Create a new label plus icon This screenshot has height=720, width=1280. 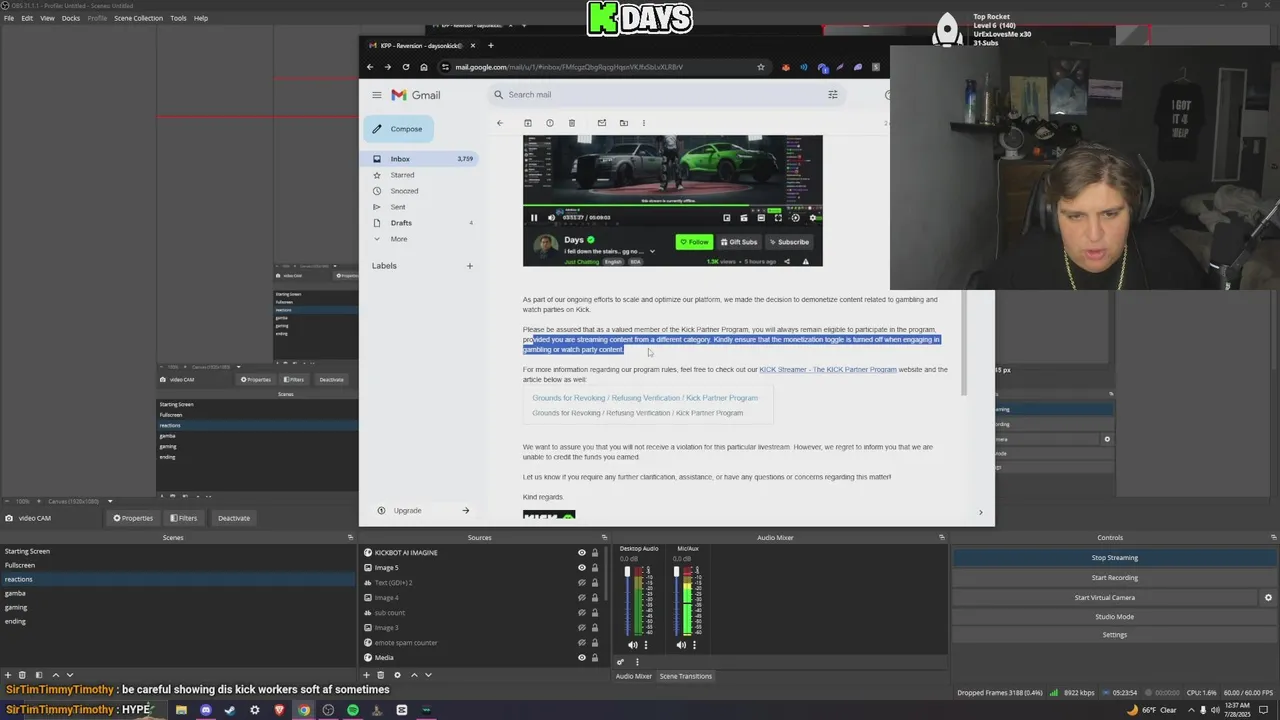point(470,266)
